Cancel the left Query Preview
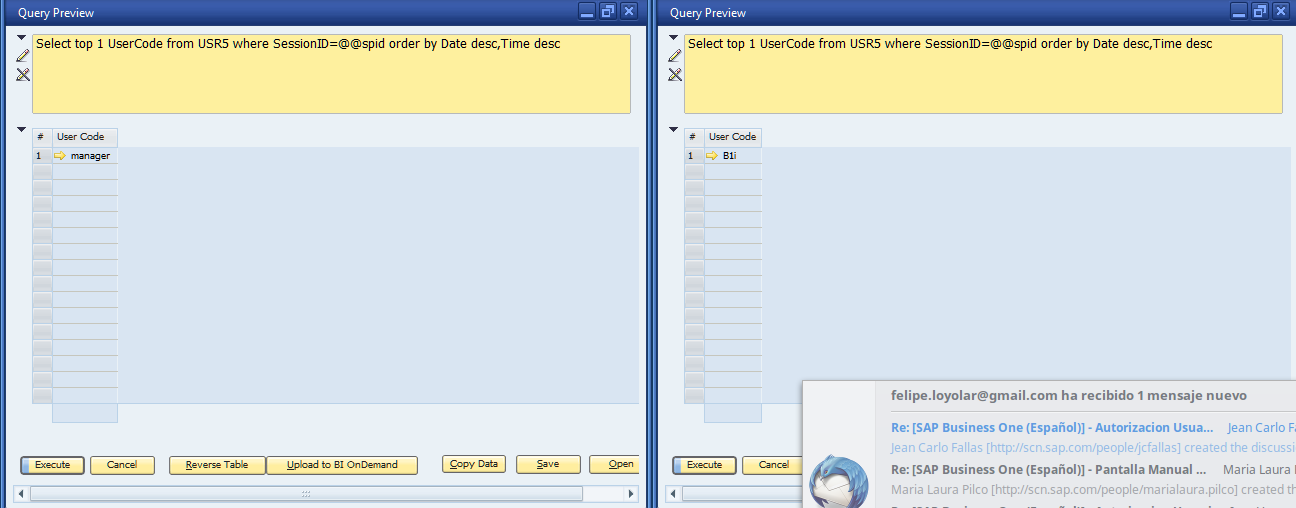 tap(122, 465)
